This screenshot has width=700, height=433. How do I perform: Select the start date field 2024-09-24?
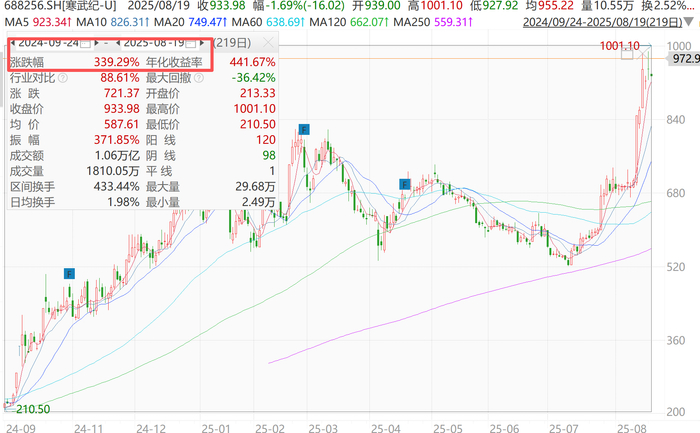(x=48, y=43)
